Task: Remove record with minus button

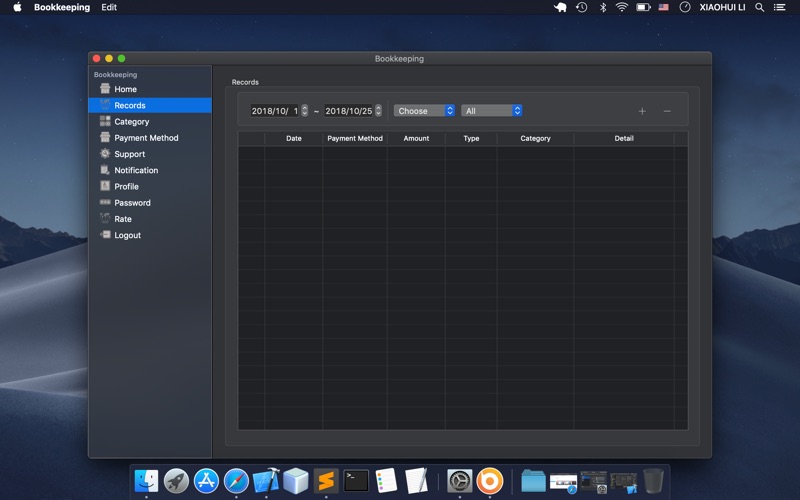Action: click(667, 111)
